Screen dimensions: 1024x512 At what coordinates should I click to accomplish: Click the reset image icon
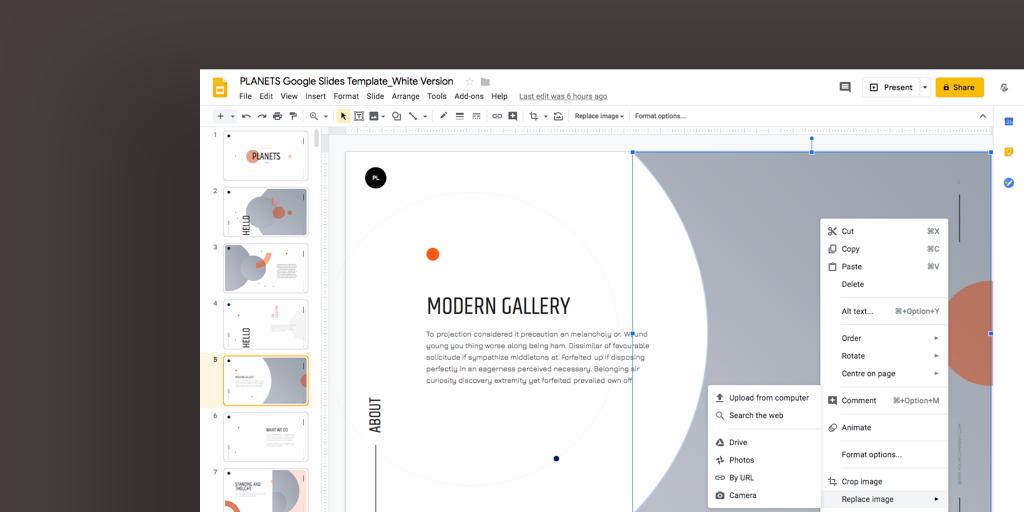(x=558, y=116)
